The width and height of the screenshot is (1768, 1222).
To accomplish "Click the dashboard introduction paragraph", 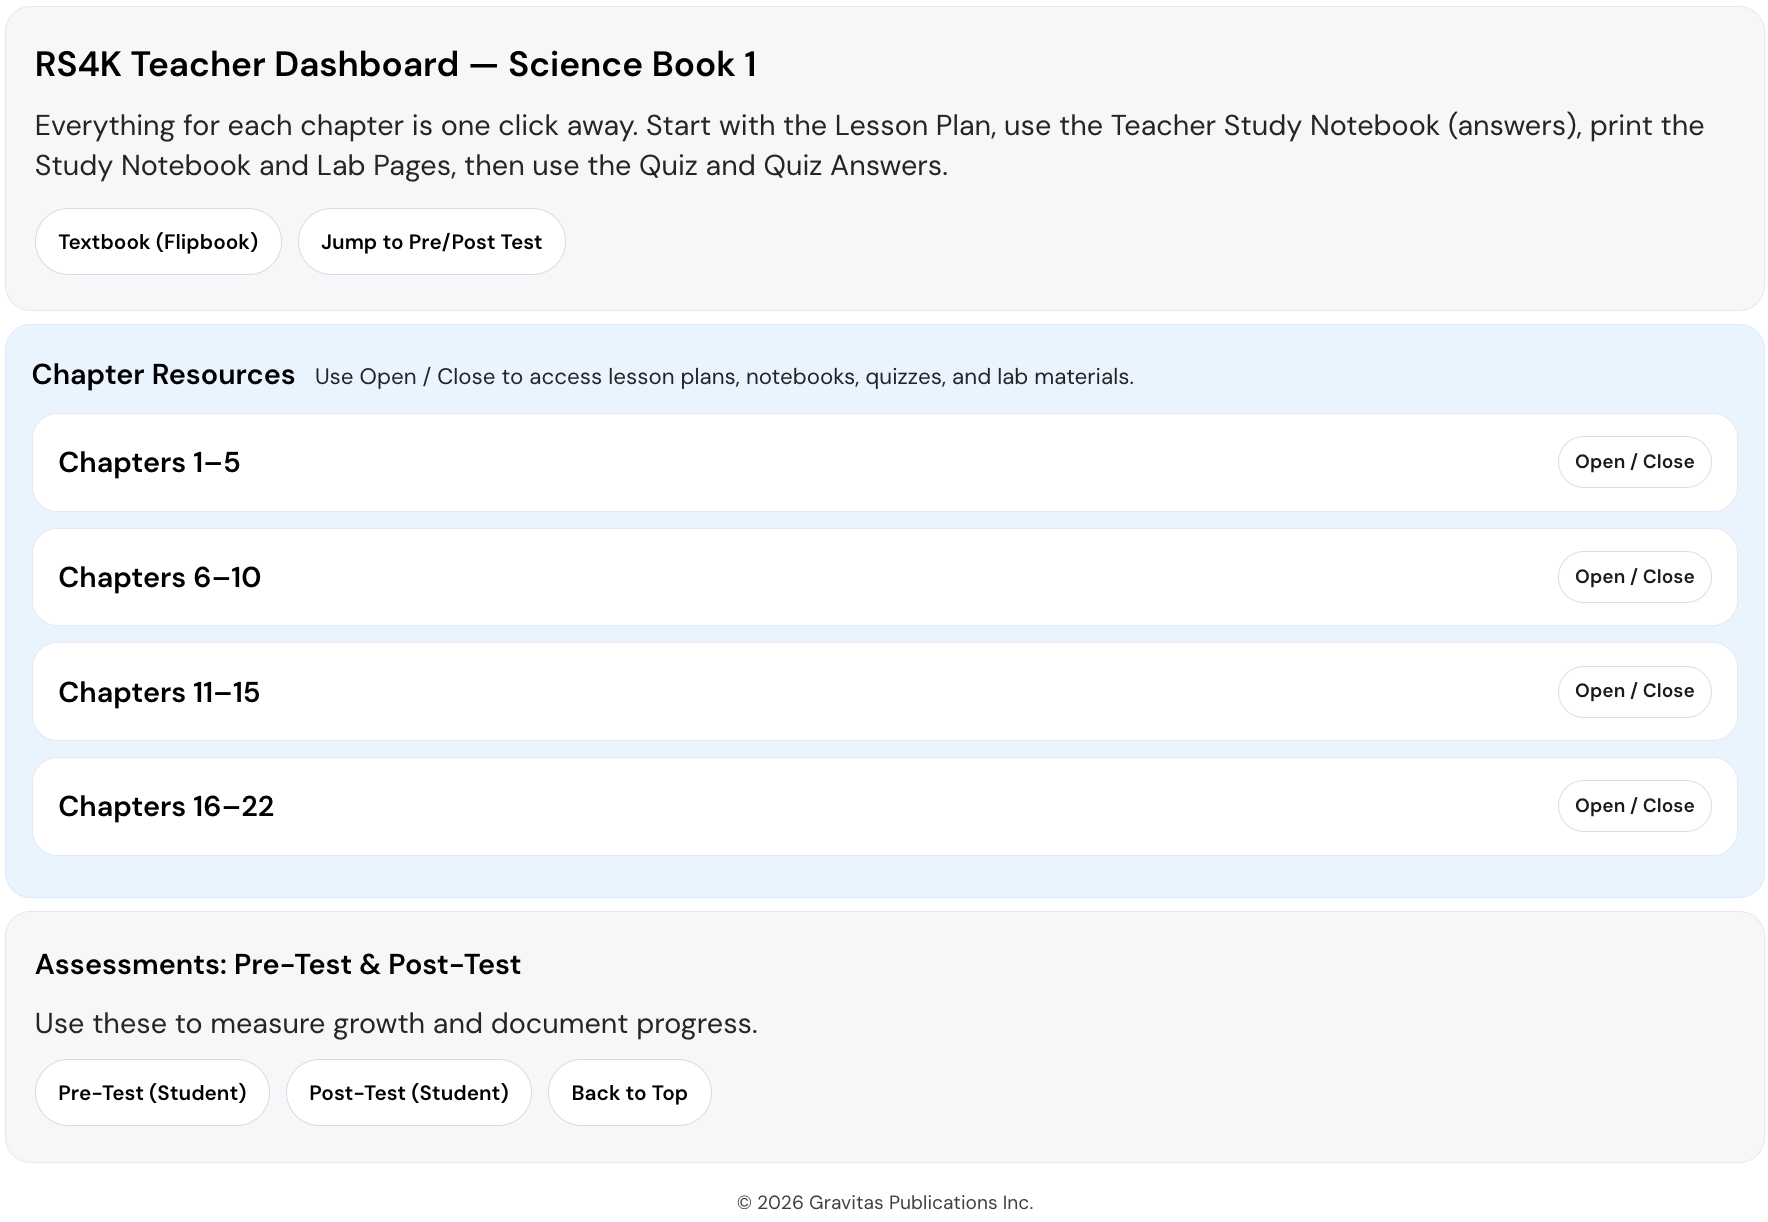I will click(868, 145).
